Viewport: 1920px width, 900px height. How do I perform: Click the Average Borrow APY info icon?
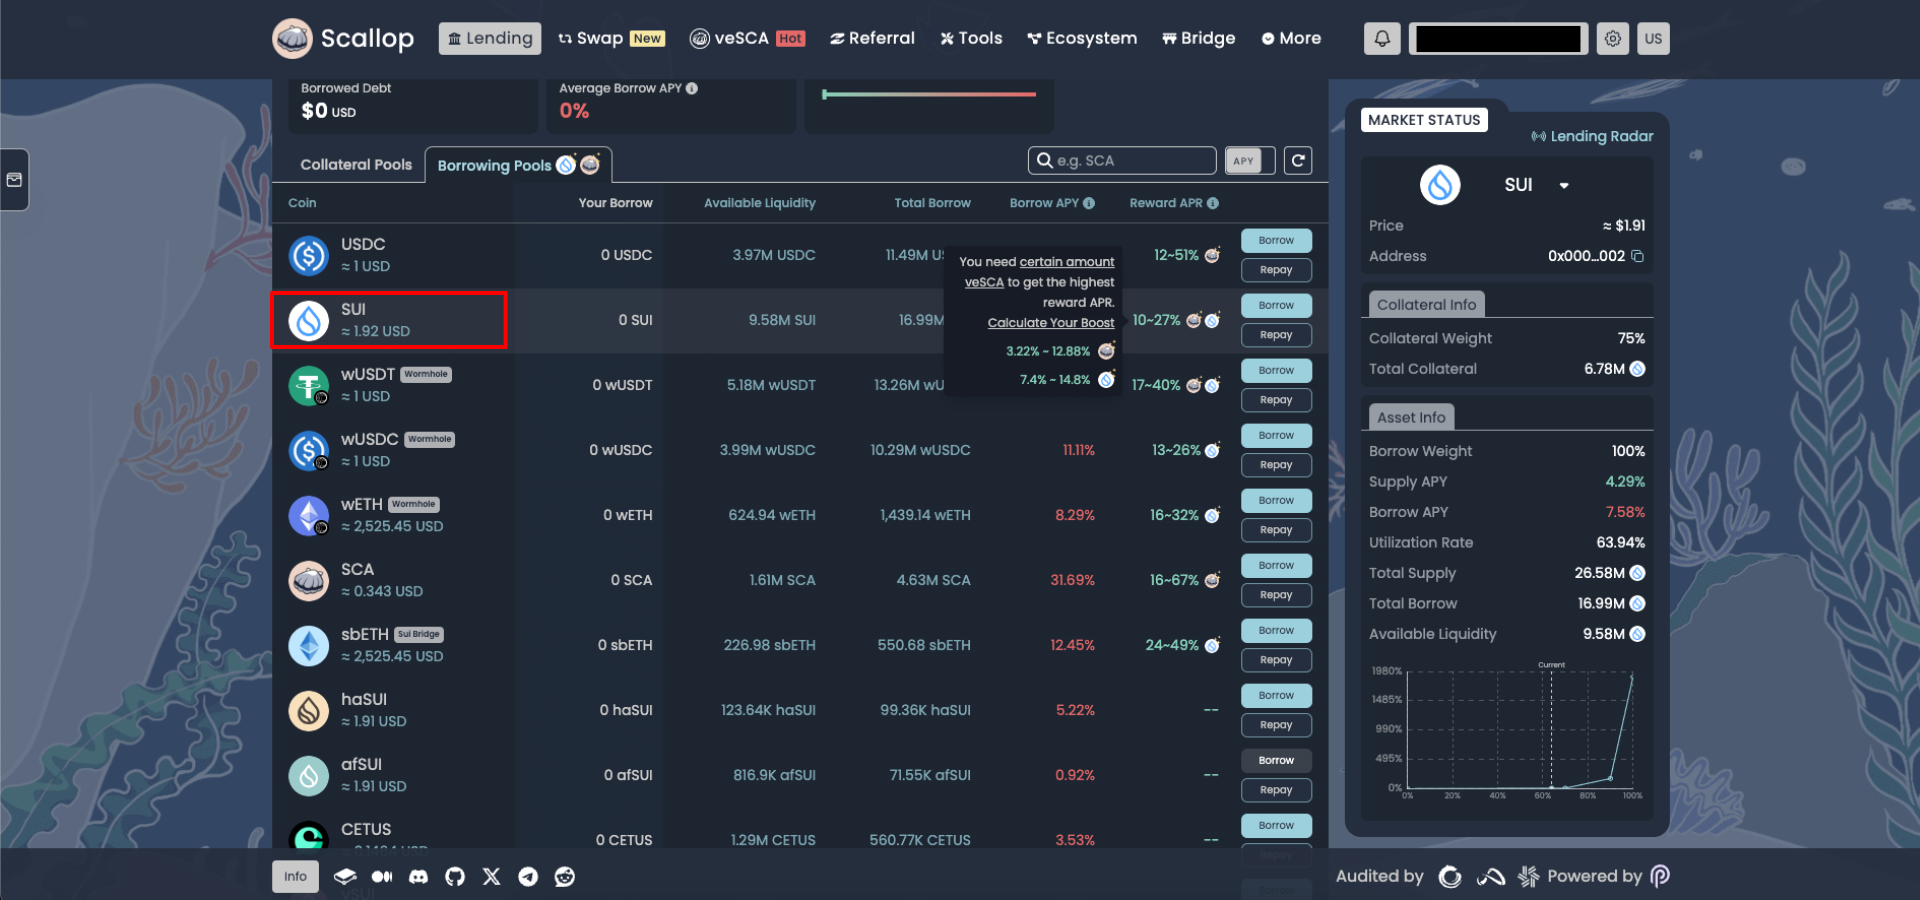[x=692, y=88]
